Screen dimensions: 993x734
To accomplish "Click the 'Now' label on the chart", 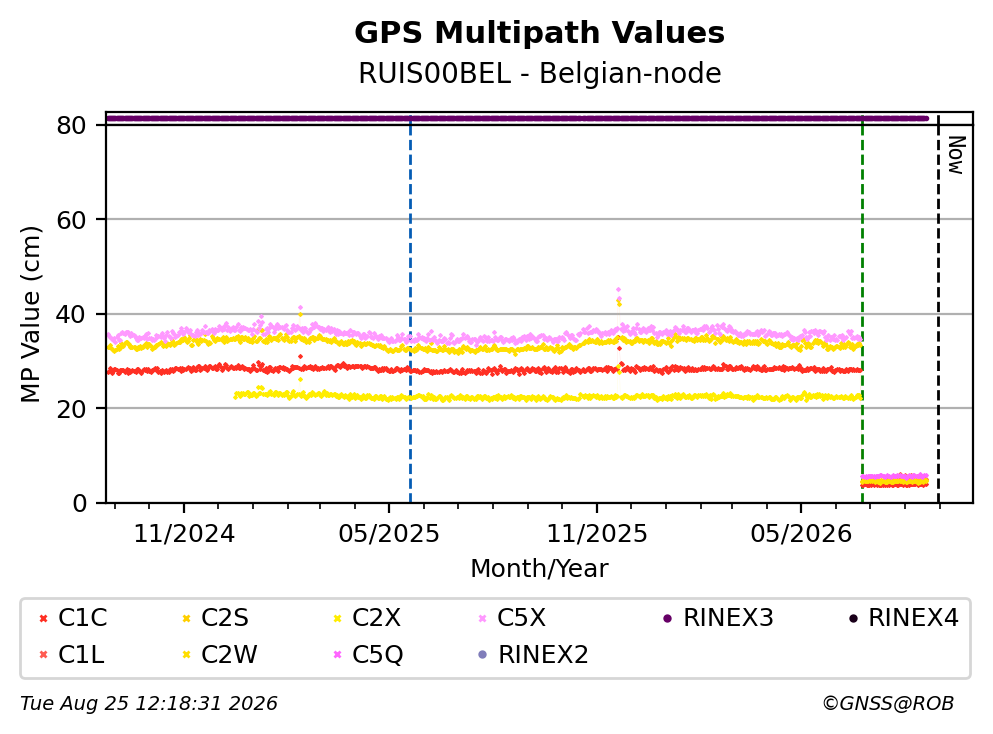I will pos(956,155).
